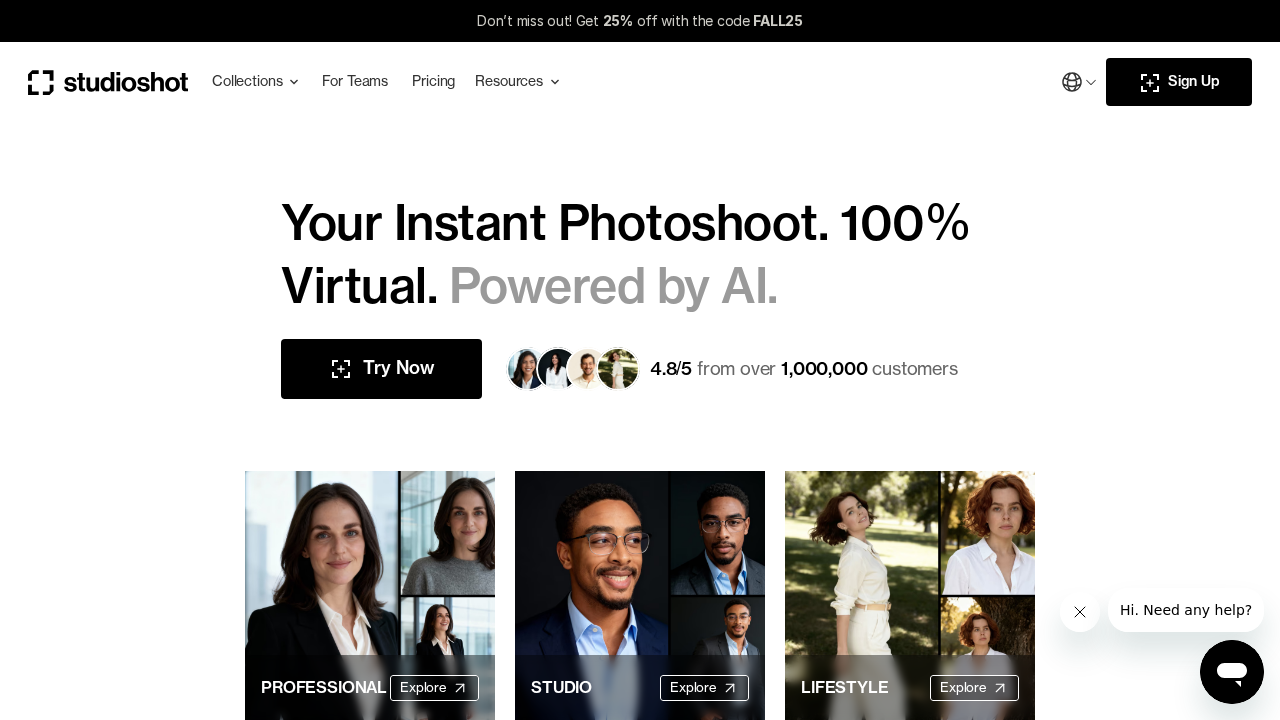Image resolution: width=1280 pixels, height=720 pixels.
Task: Explore the Professional collection
Action: tap(434, 688)
